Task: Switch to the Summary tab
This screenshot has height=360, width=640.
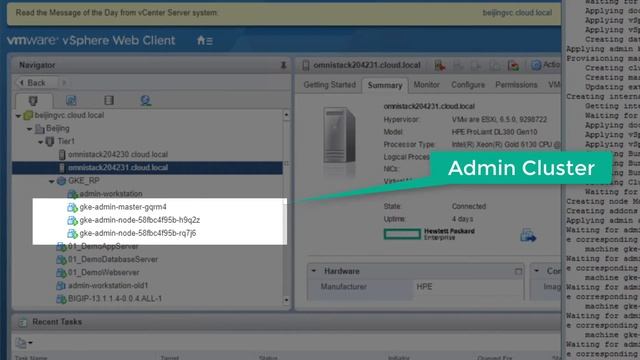Action: click(385, 85)
